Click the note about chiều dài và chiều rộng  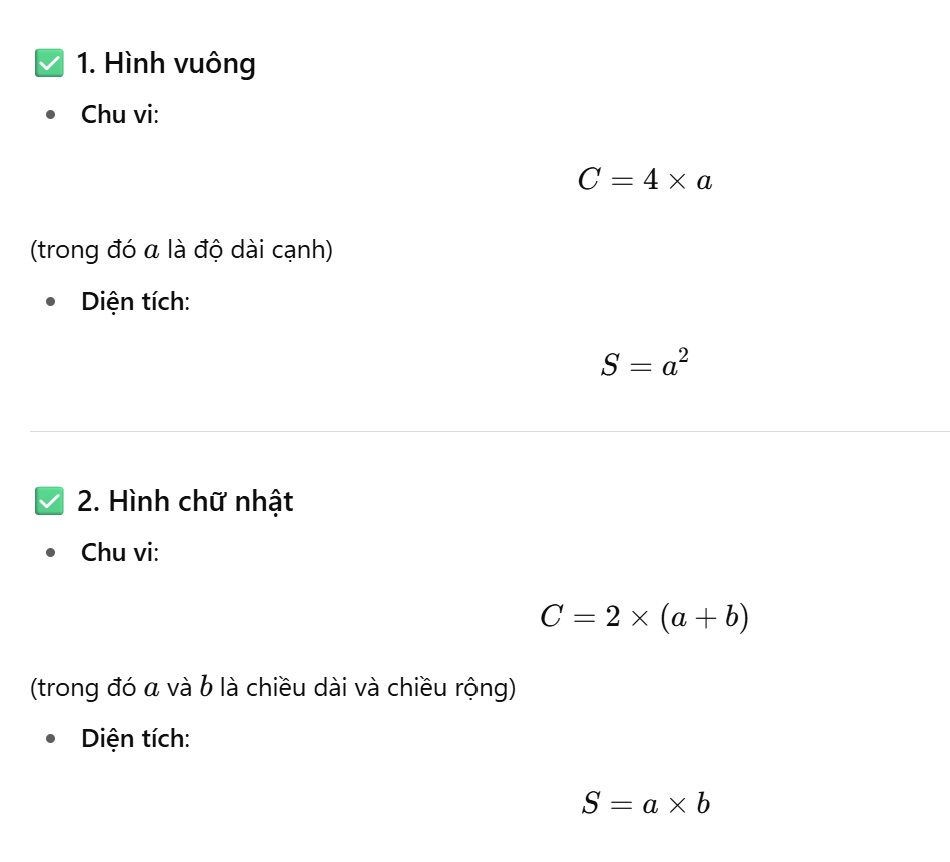click(x=273, y=688)
